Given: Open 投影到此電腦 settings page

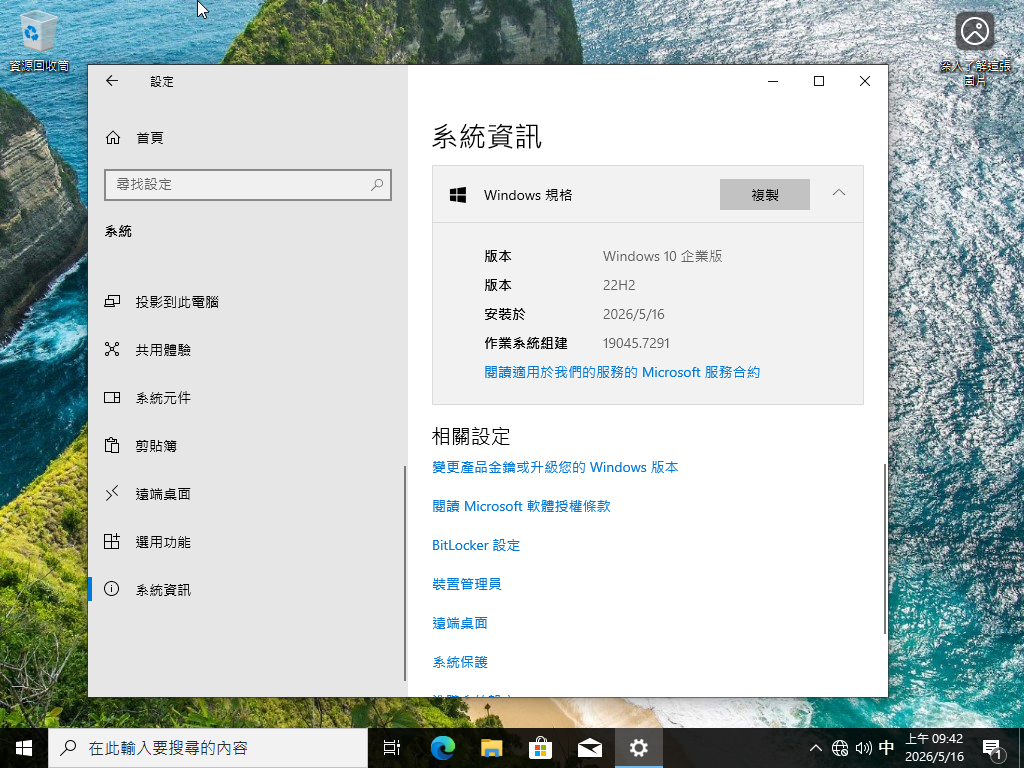Looking at the screenshot, I should coord(247,302).
